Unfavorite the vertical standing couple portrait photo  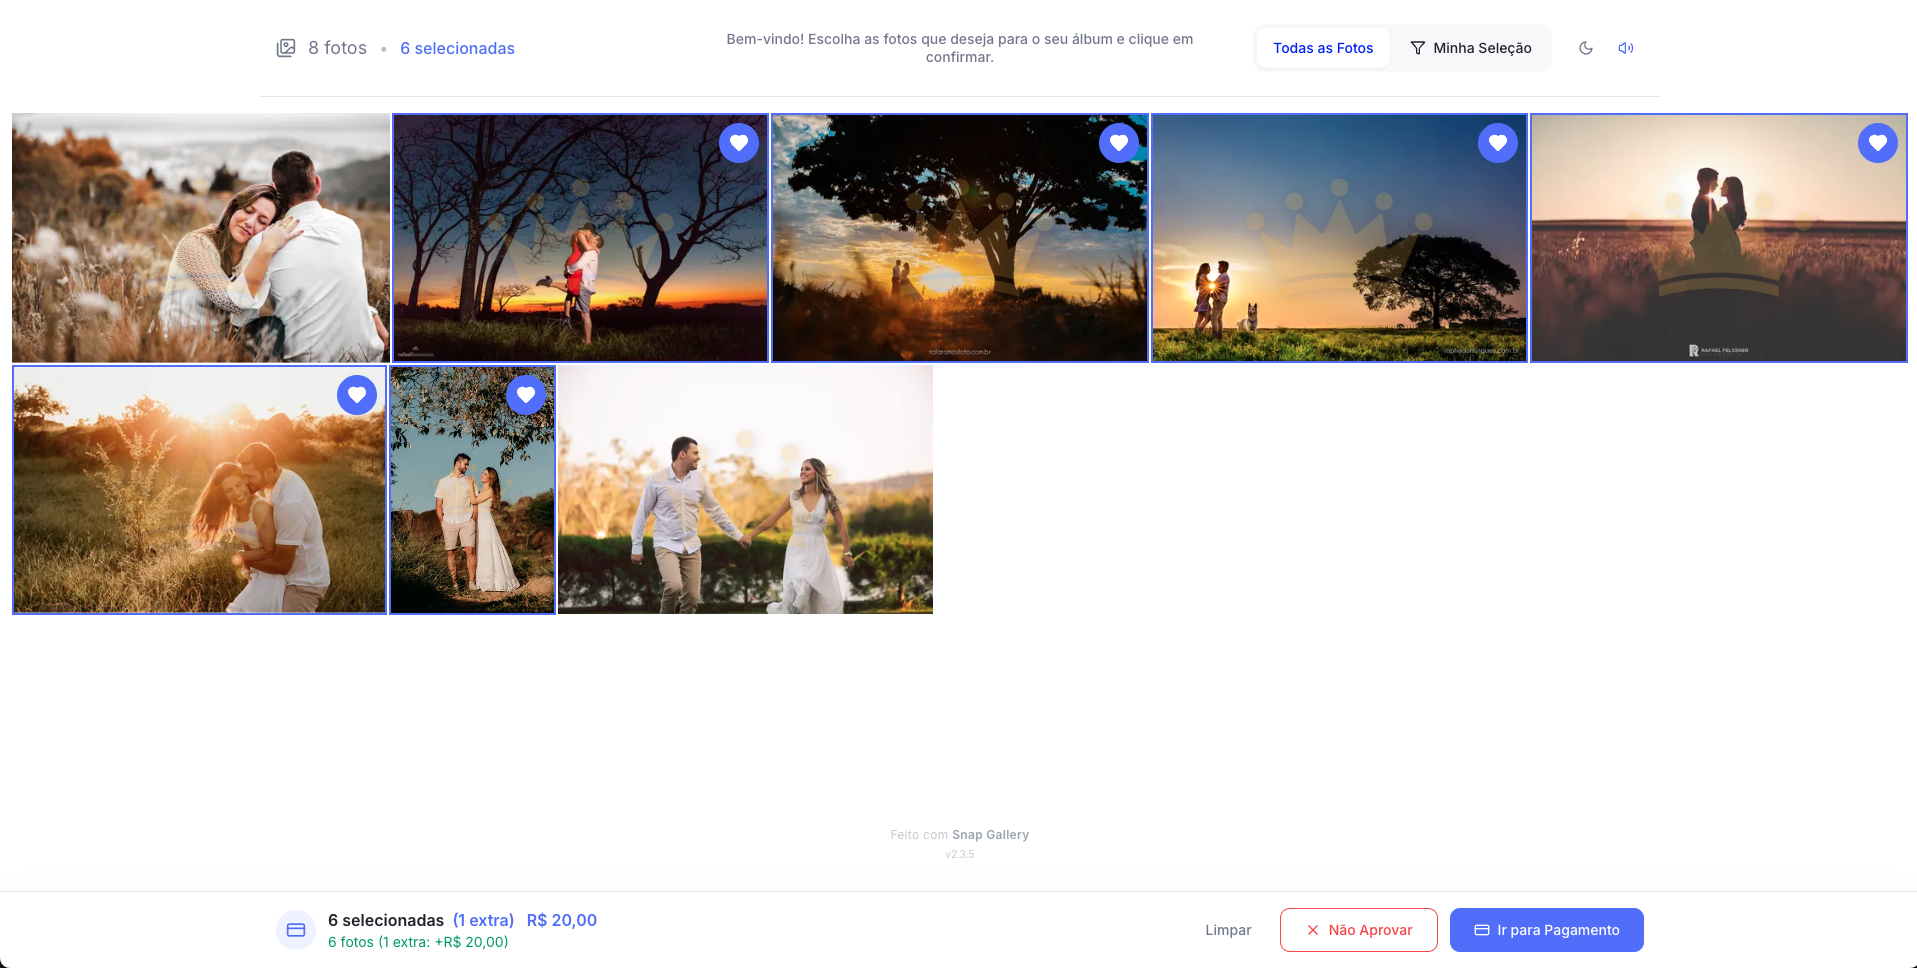[526, 395]
